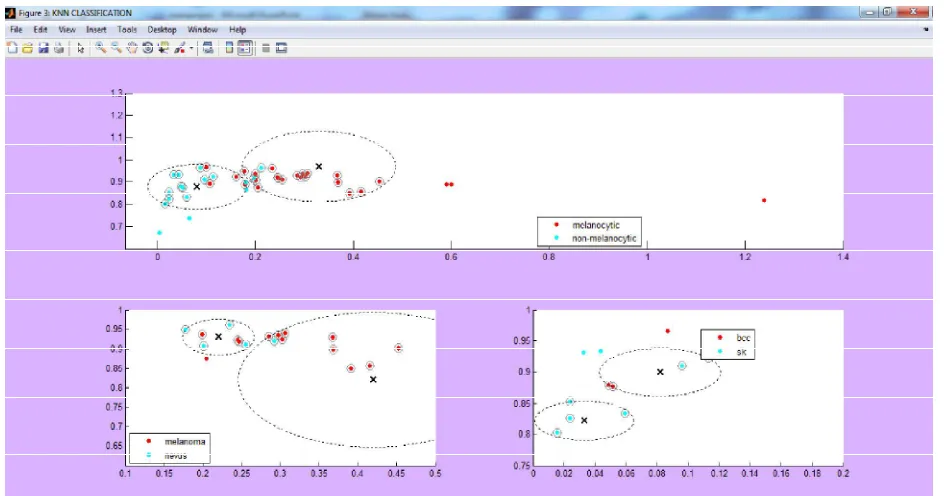The image size is (944, 496).
Task: Click the Hide Plot Tools icon
Action: (266, 49)
